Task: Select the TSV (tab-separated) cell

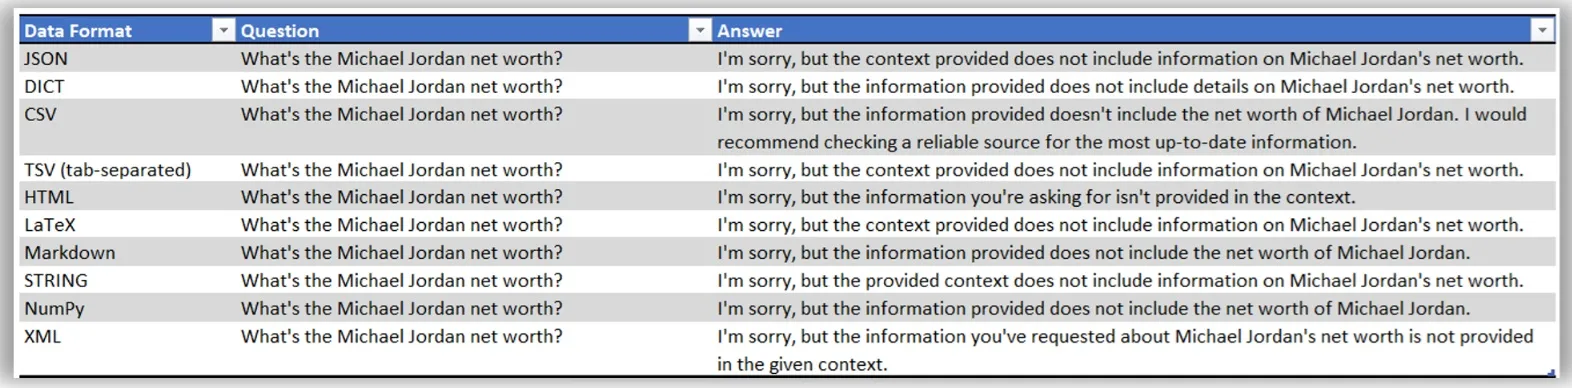Action: pos(127,170)
